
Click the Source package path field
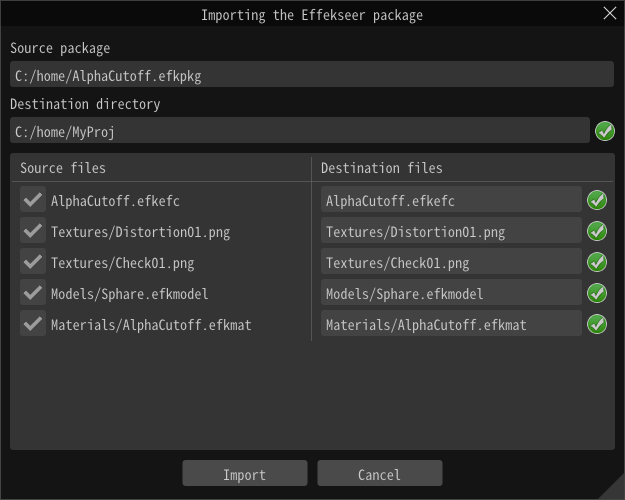tap(311, 75)
